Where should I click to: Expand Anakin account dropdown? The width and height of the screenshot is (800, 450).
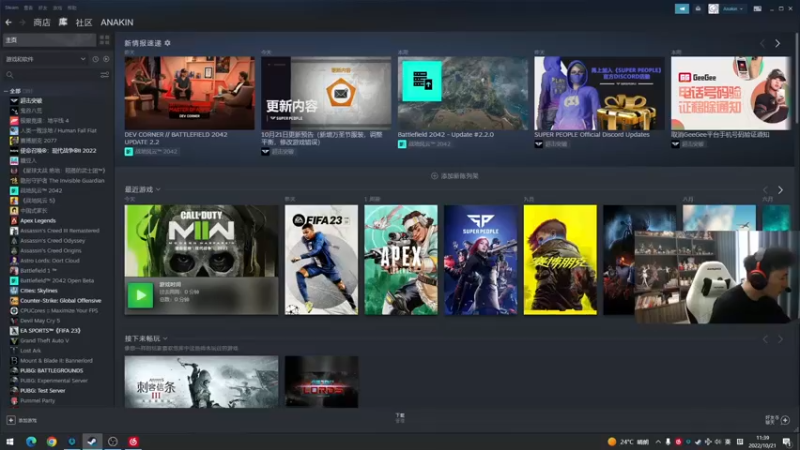[x=733, y=9]
